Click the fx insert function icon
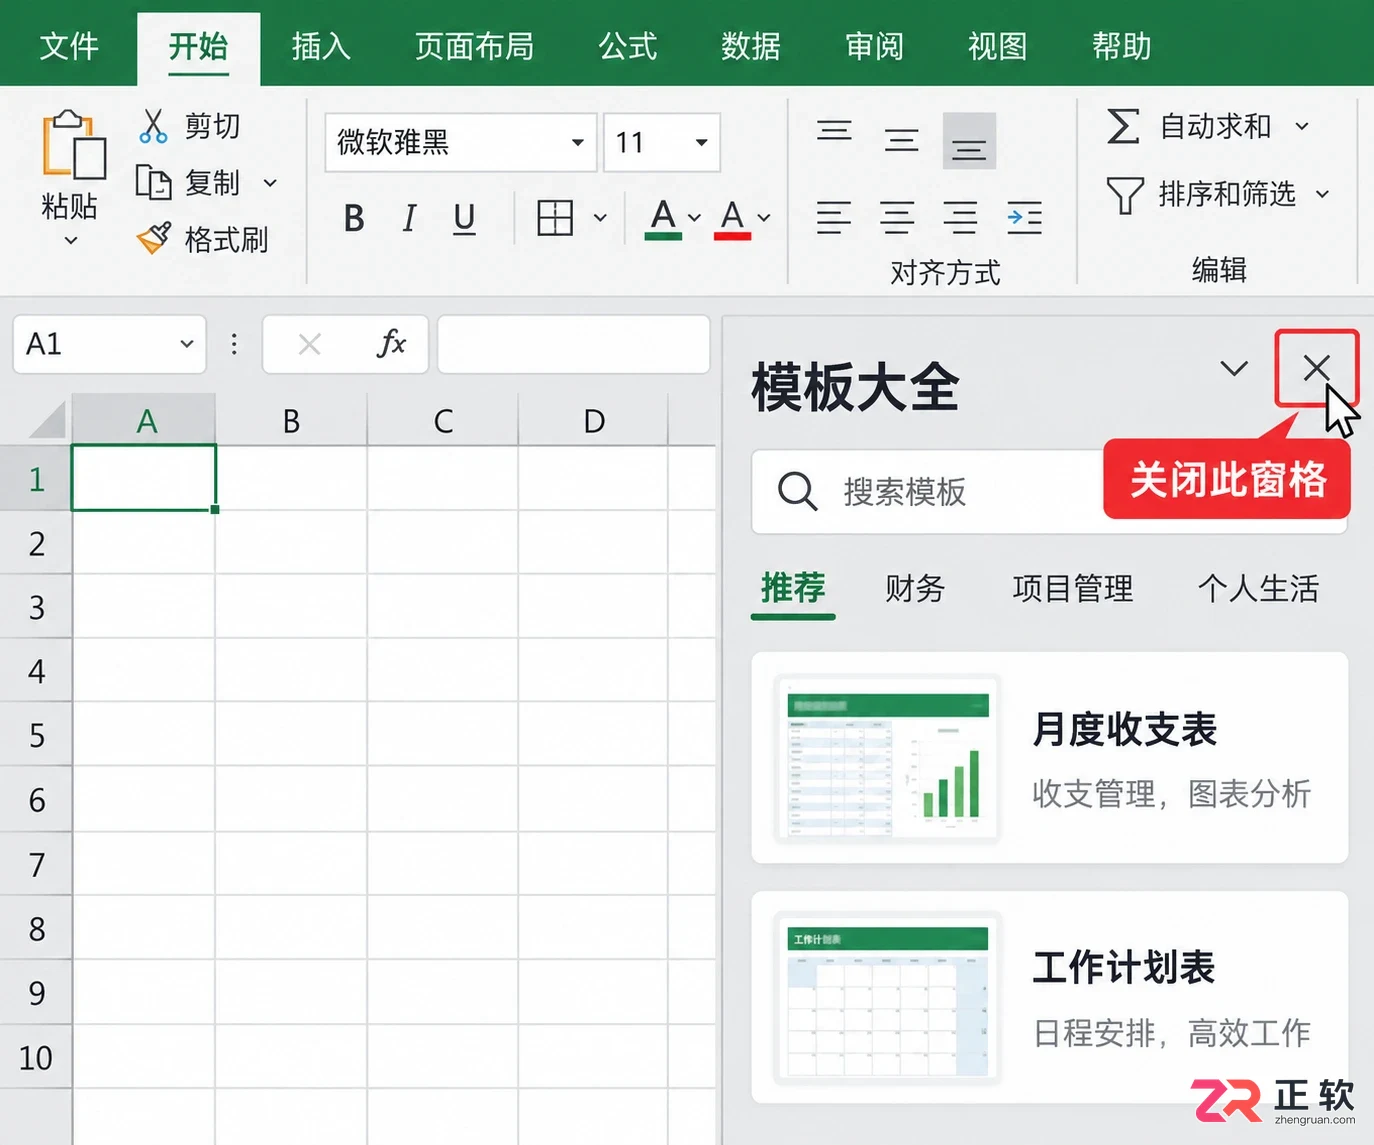The image size is (1374, 1145). (391, 343)
